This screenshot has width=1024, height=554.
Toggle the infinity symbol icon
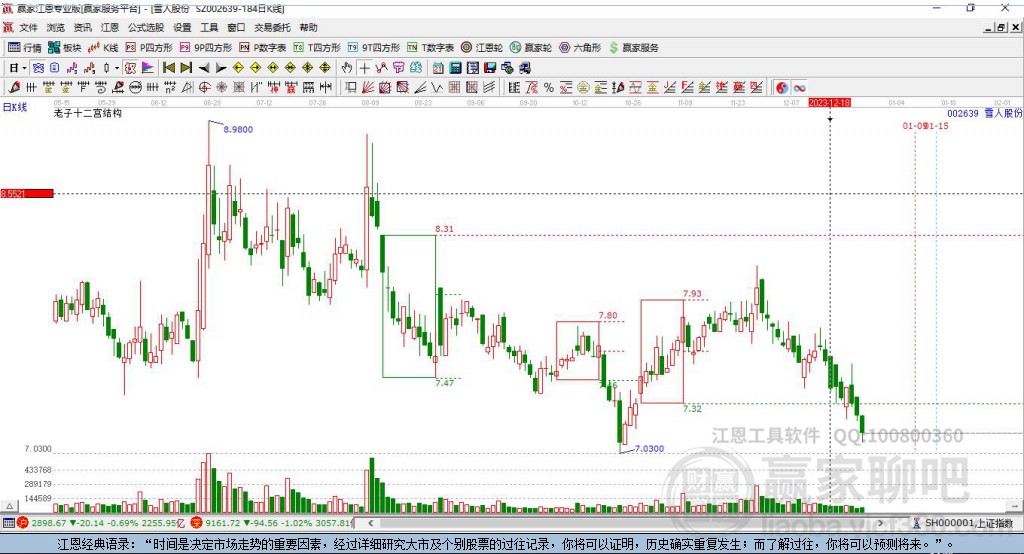point(799,88)
